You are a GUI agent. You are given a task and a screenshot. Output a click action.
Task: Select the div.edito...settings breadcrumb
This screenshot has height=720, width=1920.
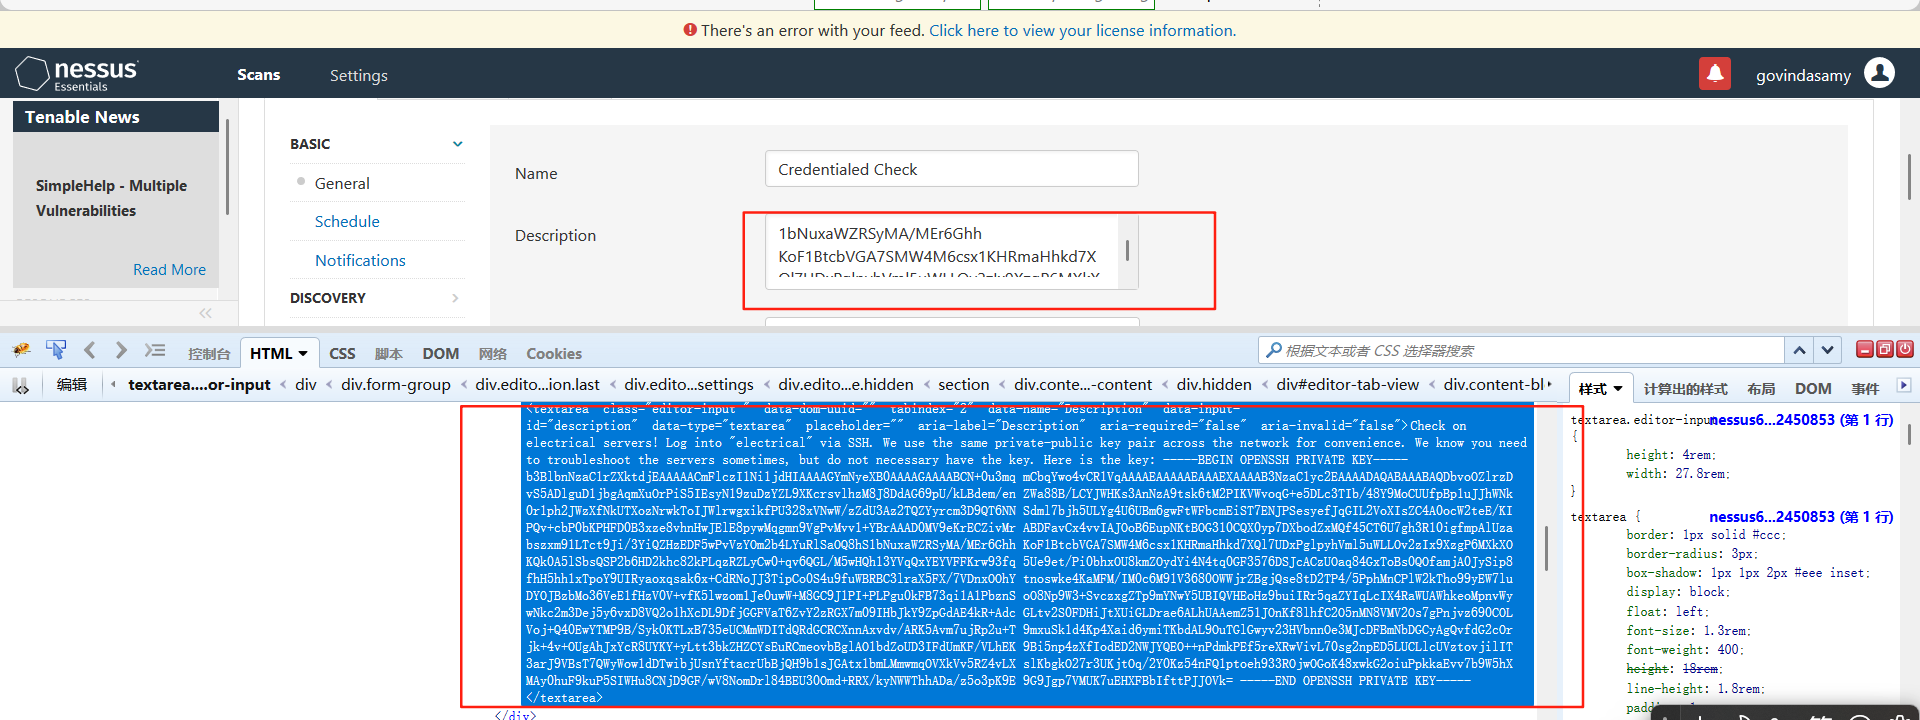tap(689, 385)
